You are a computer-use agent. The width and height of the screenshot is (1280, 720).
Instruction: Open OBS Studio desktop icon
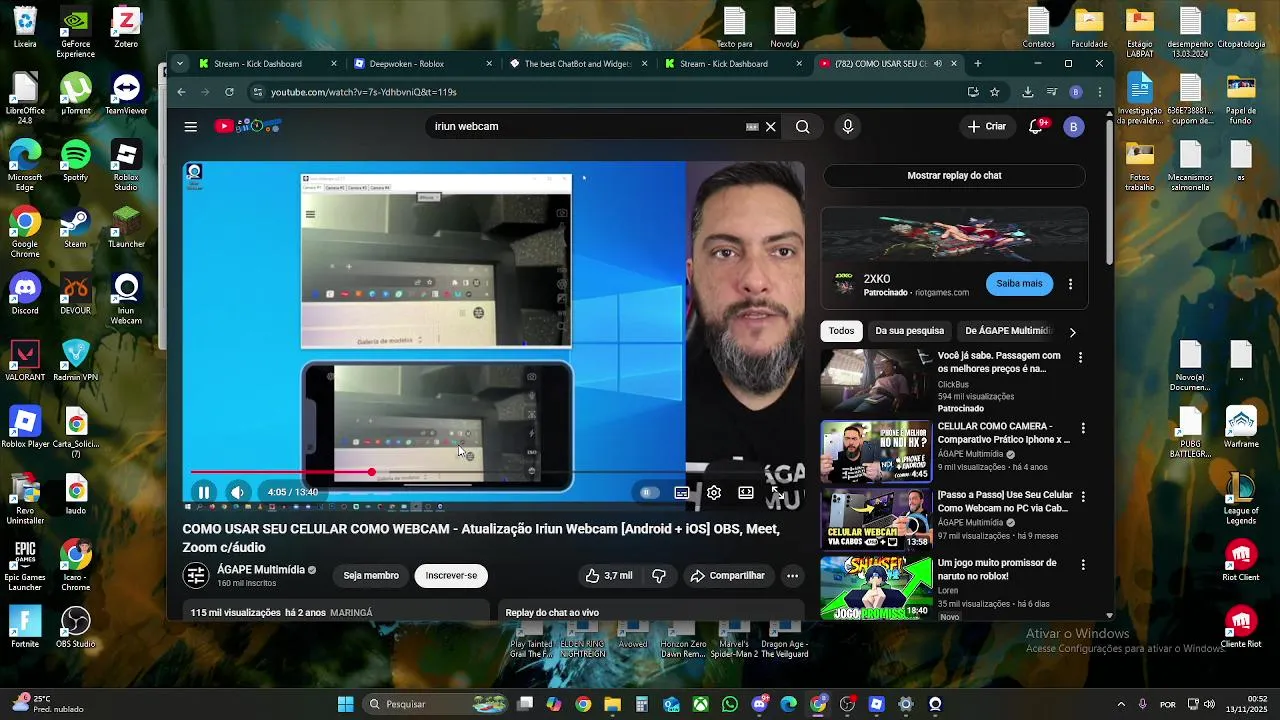75,628
